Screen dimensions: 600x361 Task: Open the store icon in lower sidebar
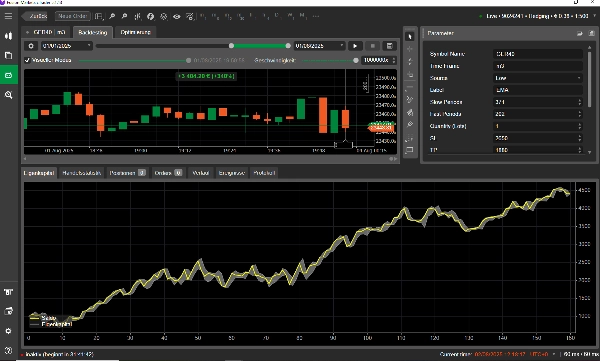pyautogui.click(x=8, y=292)
